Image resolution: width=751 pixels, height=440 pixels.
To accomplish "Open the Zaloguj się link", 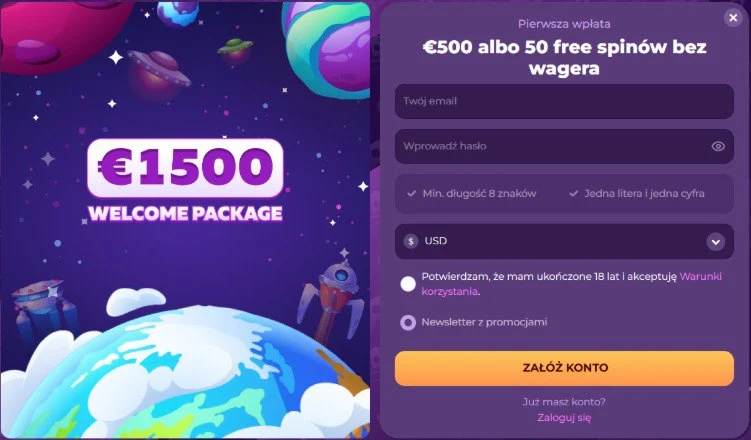I will point(564,417).
